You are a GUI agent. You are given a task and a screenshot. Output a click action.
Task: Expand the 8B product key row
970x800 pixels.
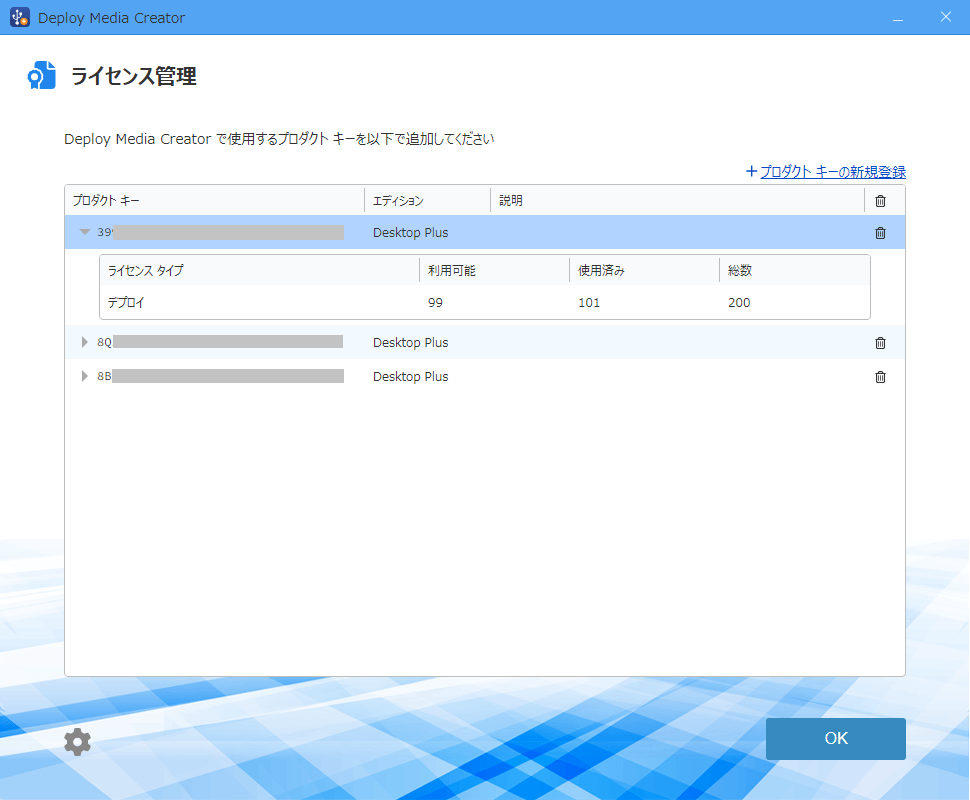click(x=85, y=377)
